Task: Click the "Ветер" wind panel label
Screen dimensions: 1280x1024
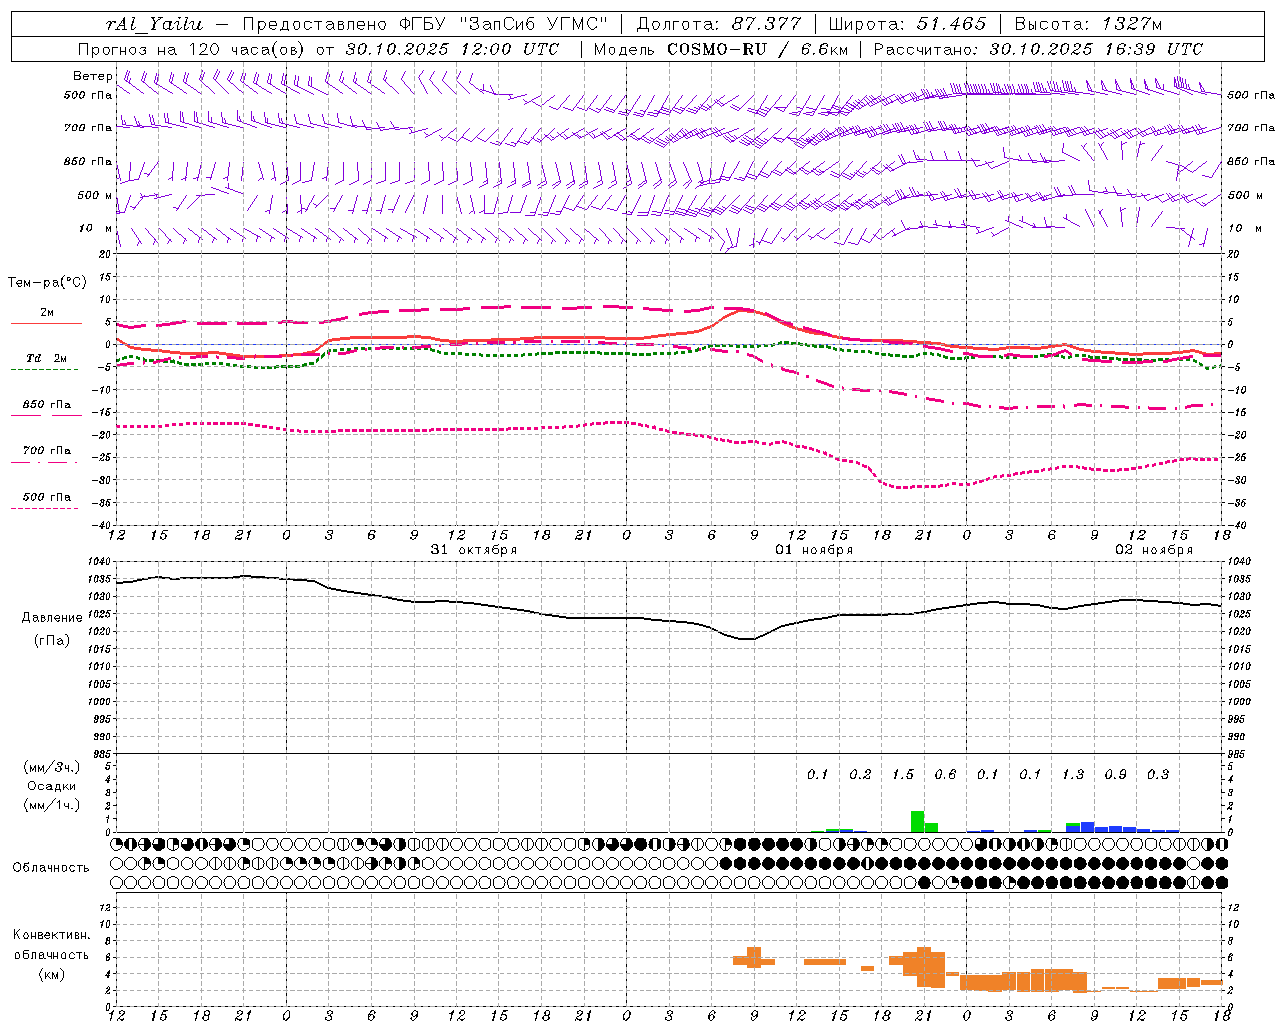Action: point(93,76)
